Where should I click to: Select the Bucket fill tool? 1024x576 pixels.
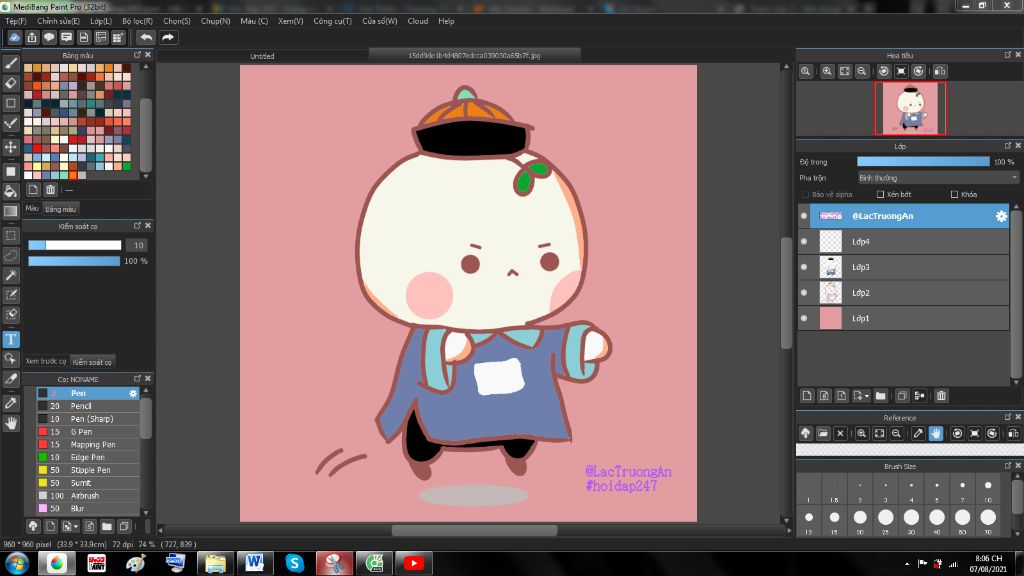(x=11, y=191)
